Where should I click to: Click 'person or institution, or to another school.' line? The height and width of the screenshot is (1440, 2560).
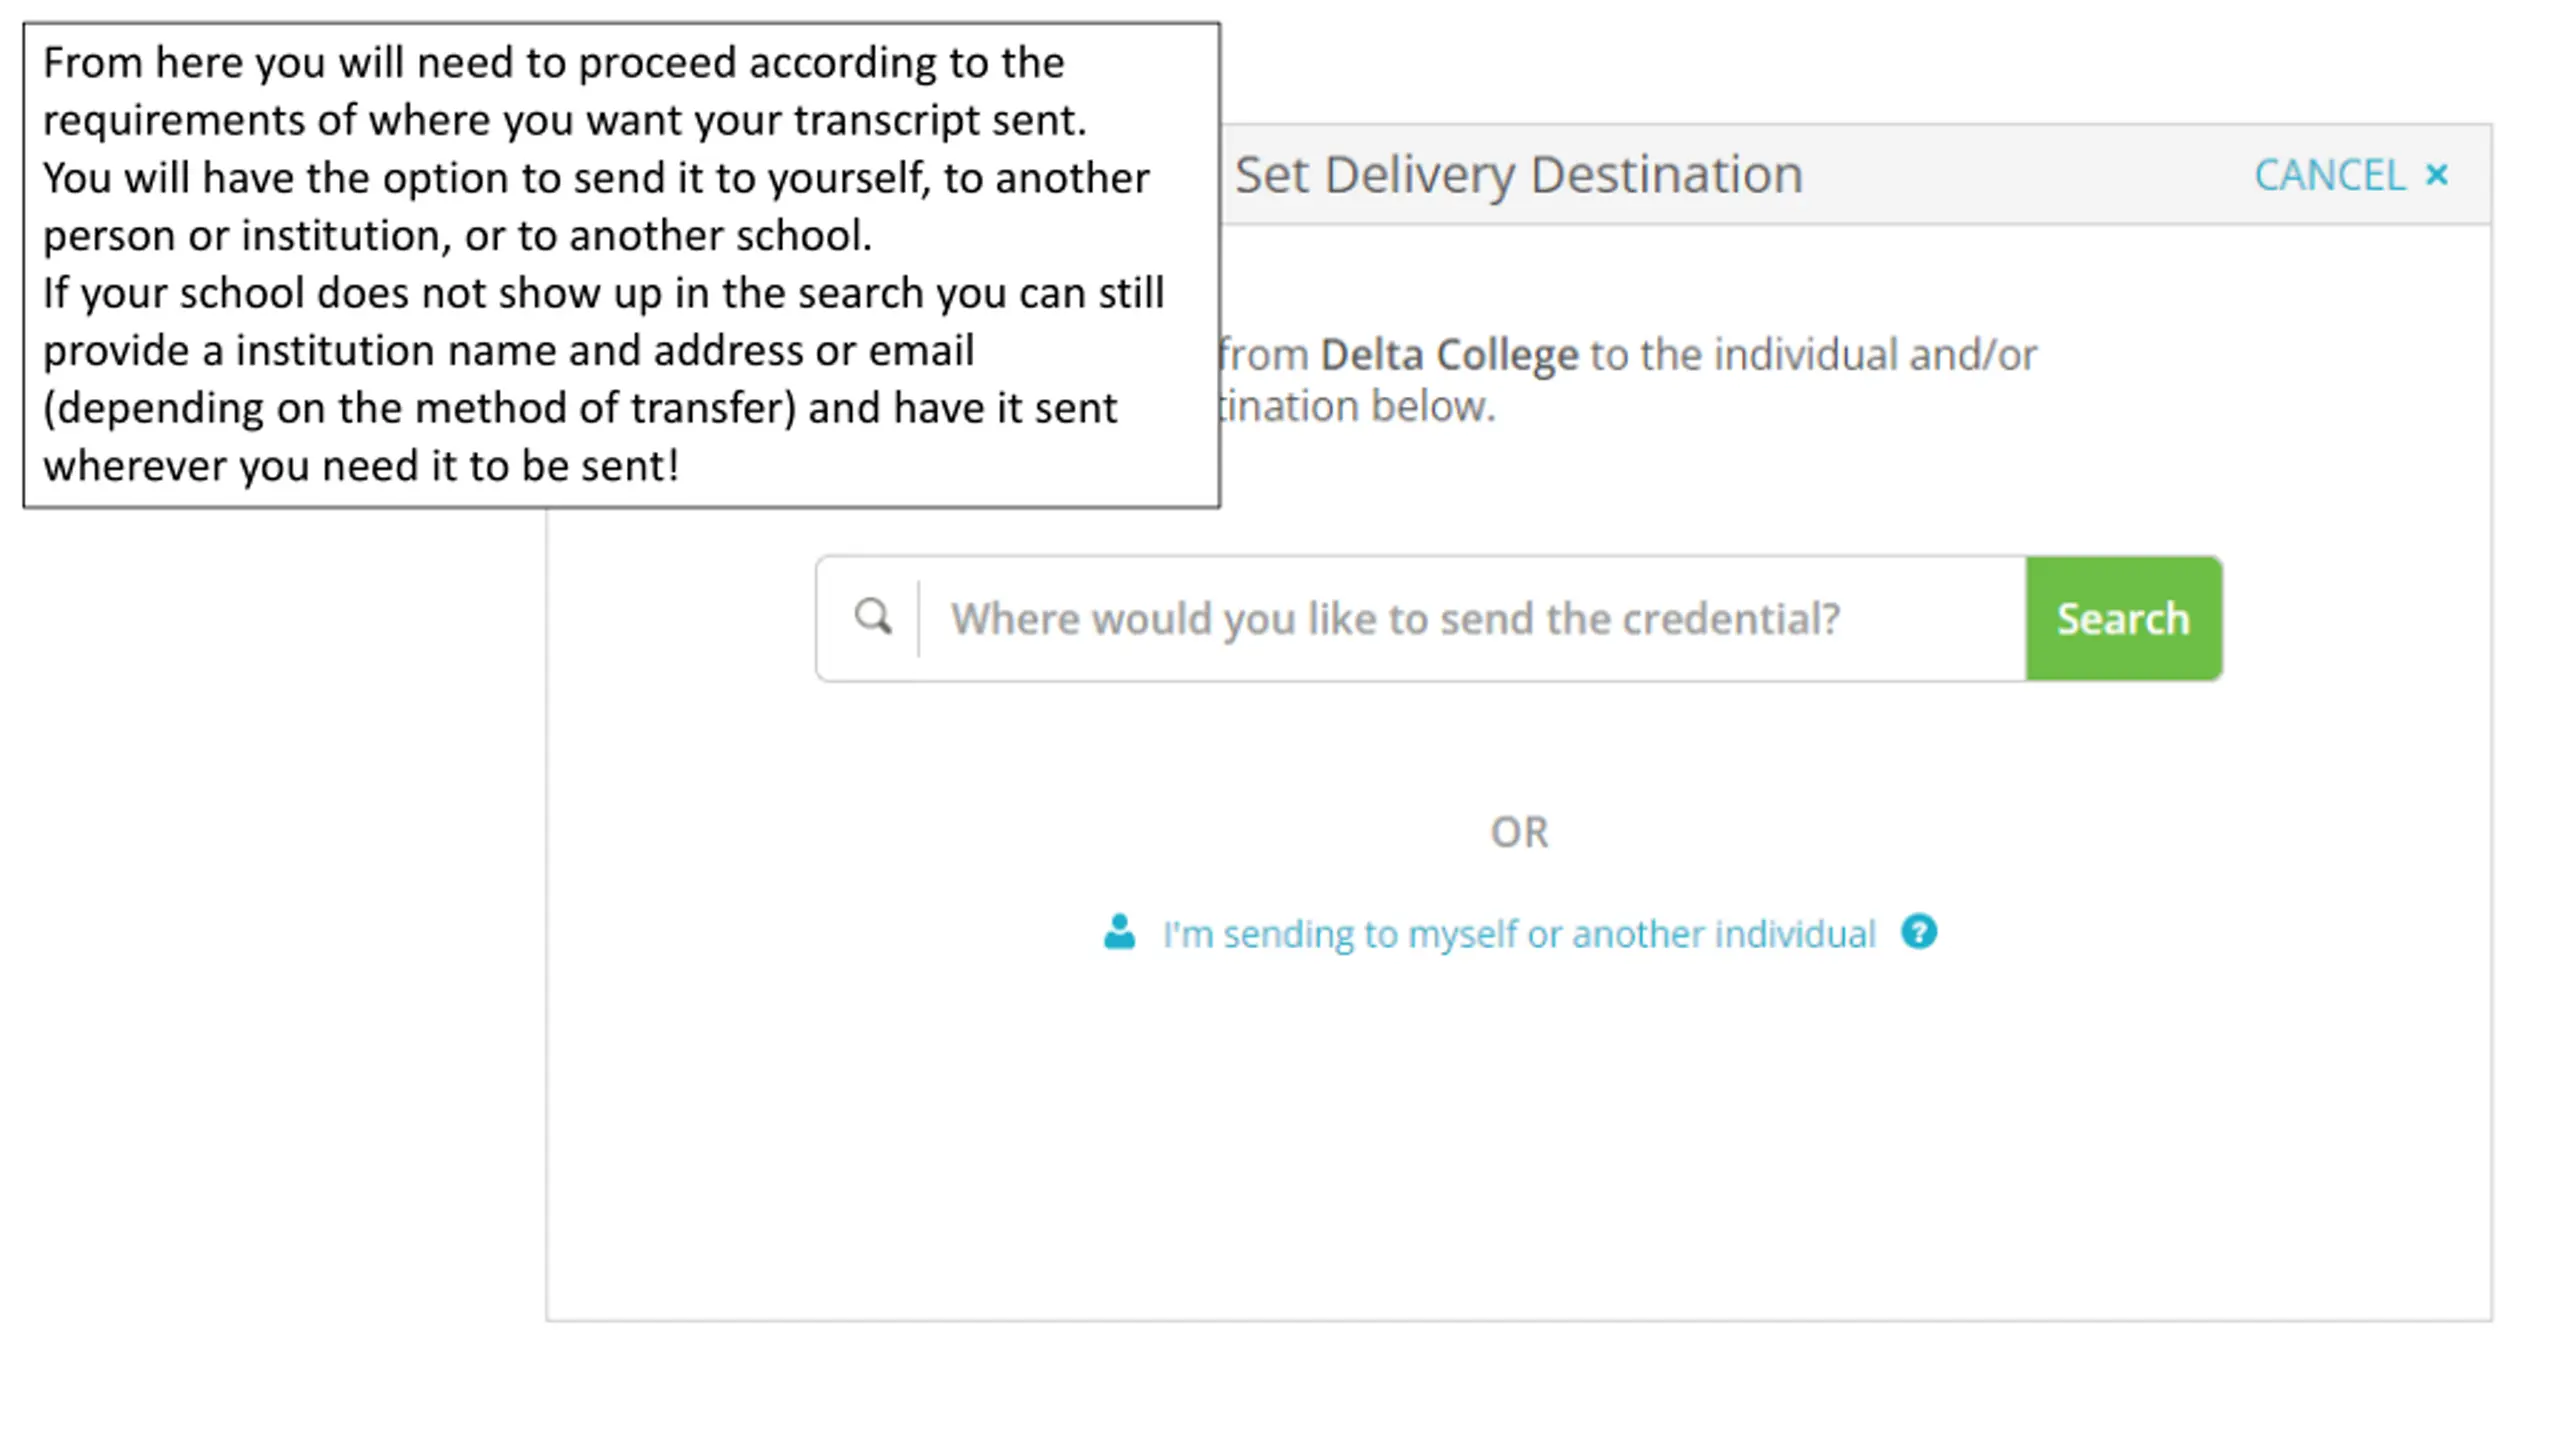coord(457,236)
